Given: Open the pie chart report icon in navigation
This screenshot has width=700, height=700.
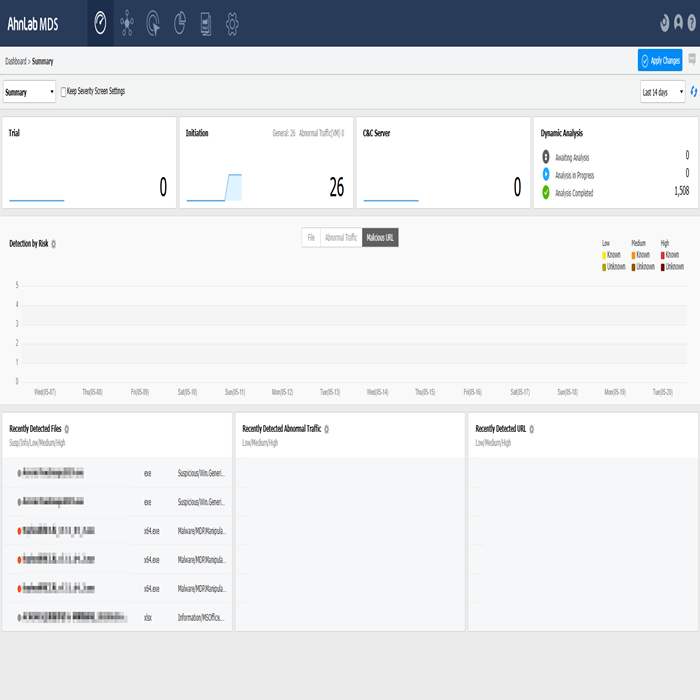Looking at the screenshot, I should pos(179,23).
